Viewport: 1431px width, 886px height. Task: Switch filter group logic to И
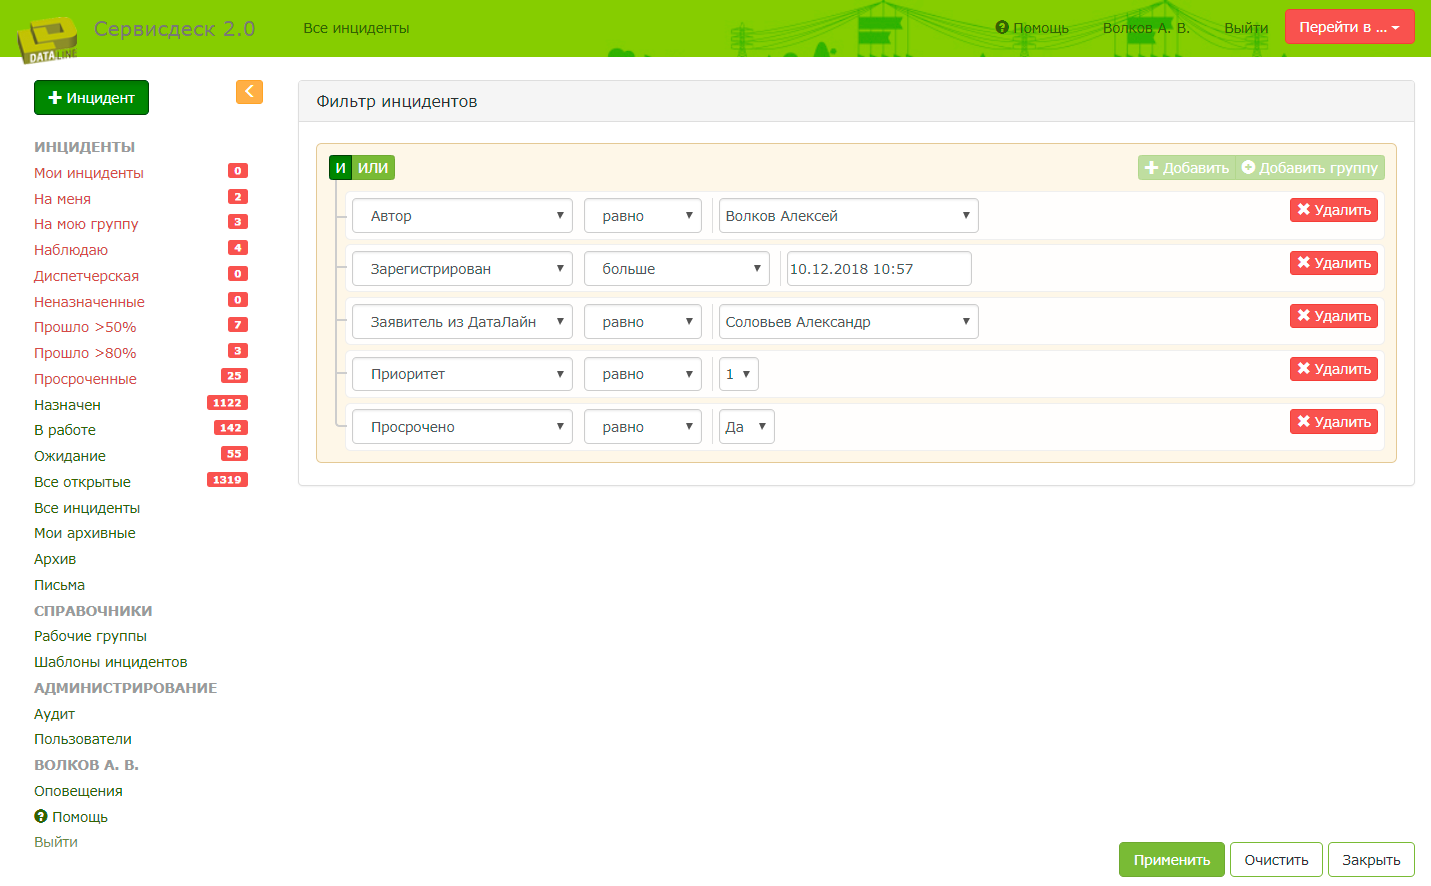(341, 168)
